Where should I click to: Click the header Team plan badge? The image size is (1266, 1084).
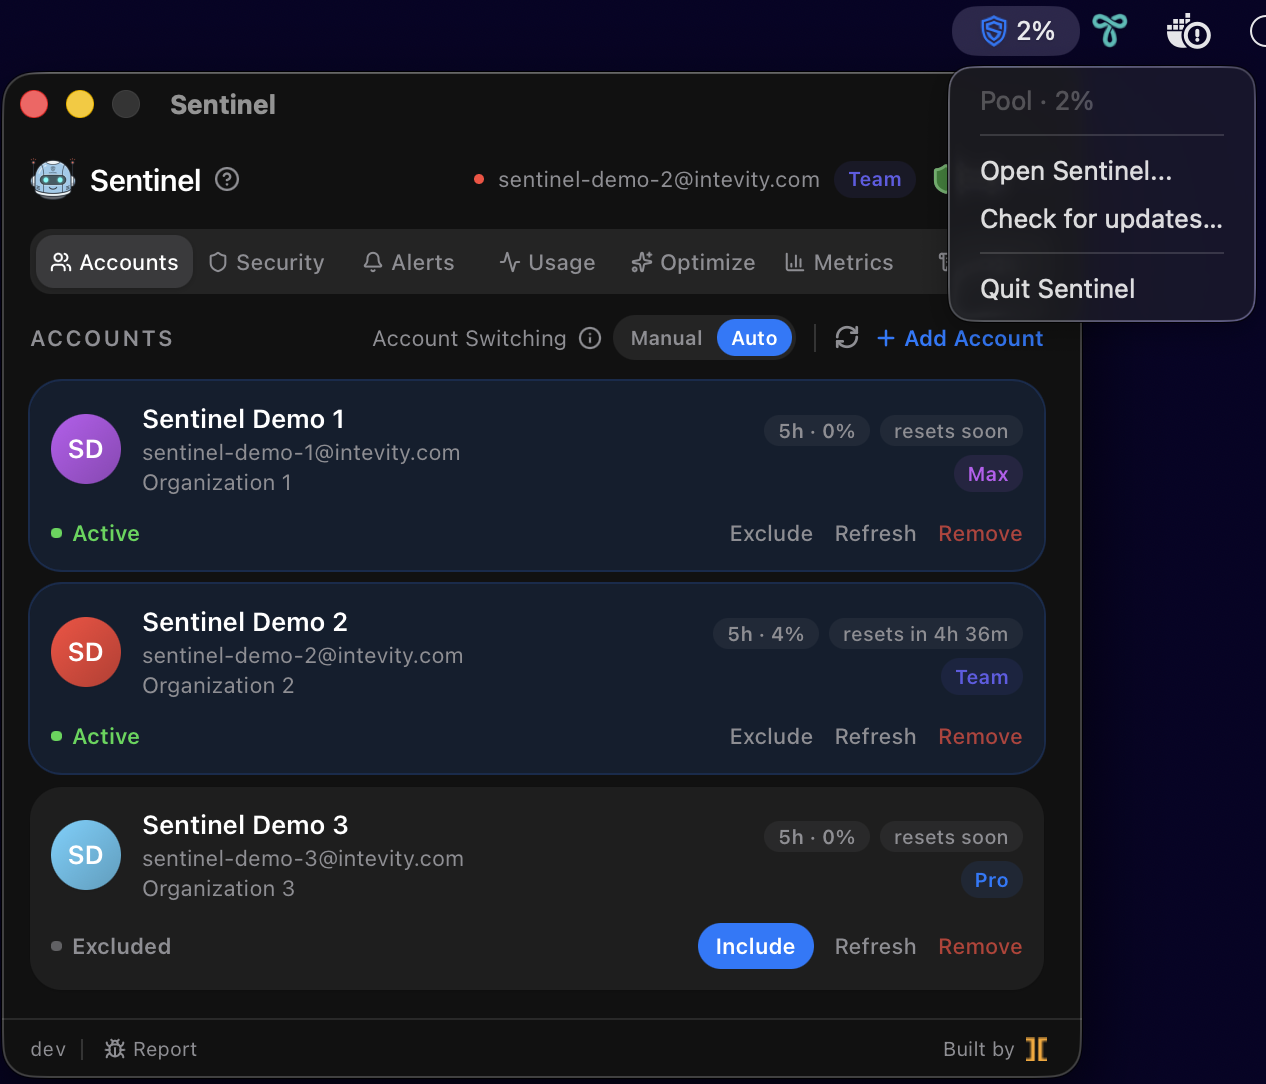tap(875, 179)
